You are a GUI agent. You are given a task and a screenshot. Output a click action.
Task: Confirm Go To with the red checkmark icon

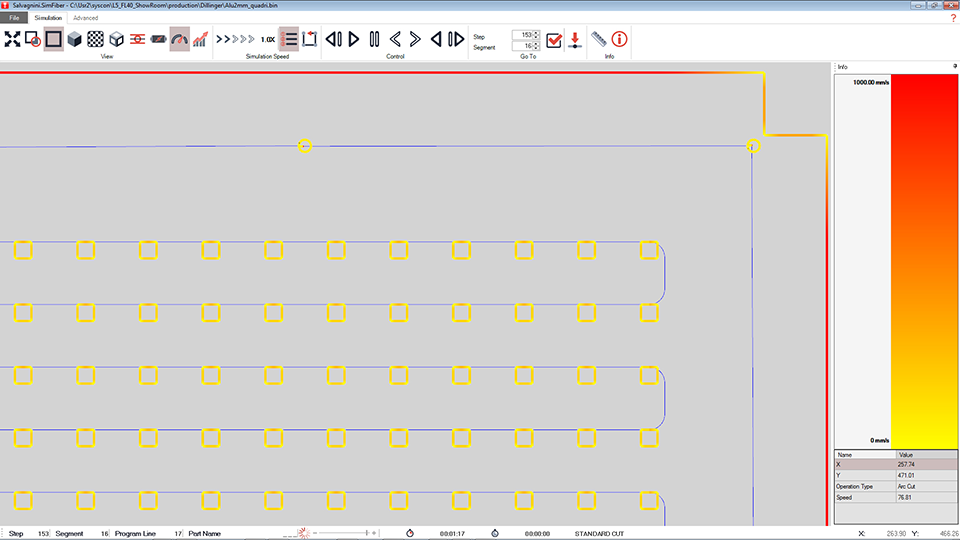tap(554, 40)
